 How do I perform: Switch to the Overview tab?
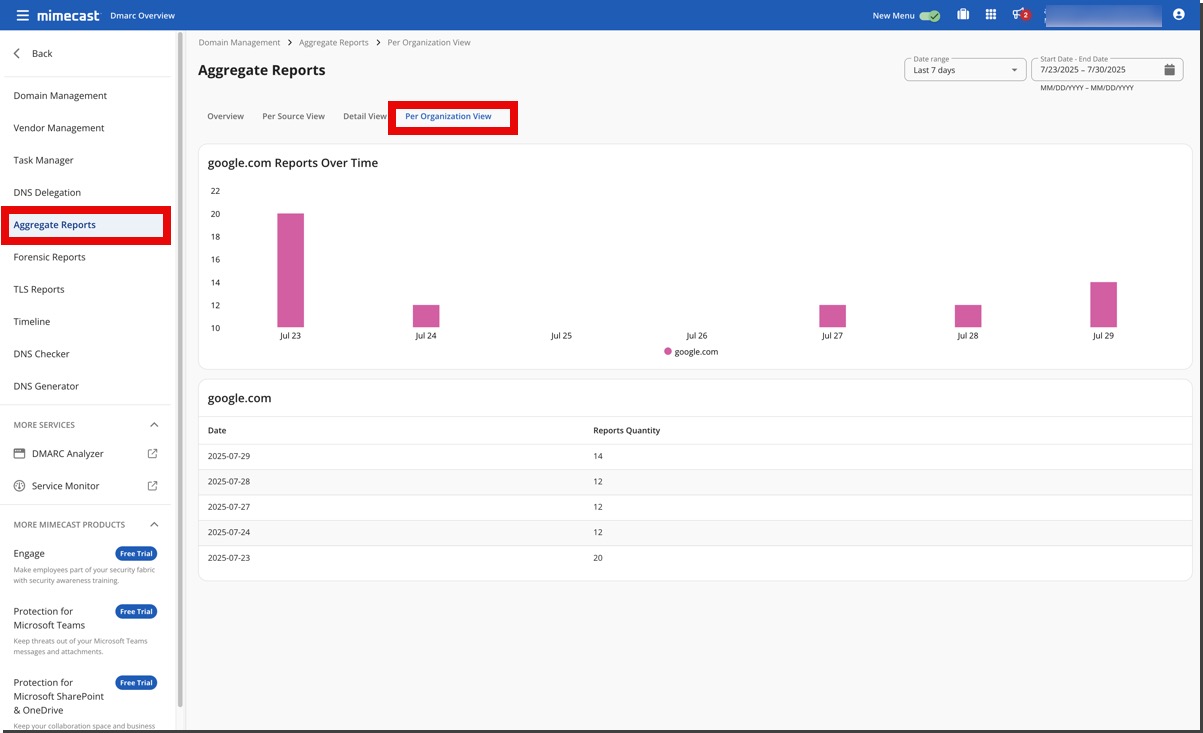pos(225,117)
